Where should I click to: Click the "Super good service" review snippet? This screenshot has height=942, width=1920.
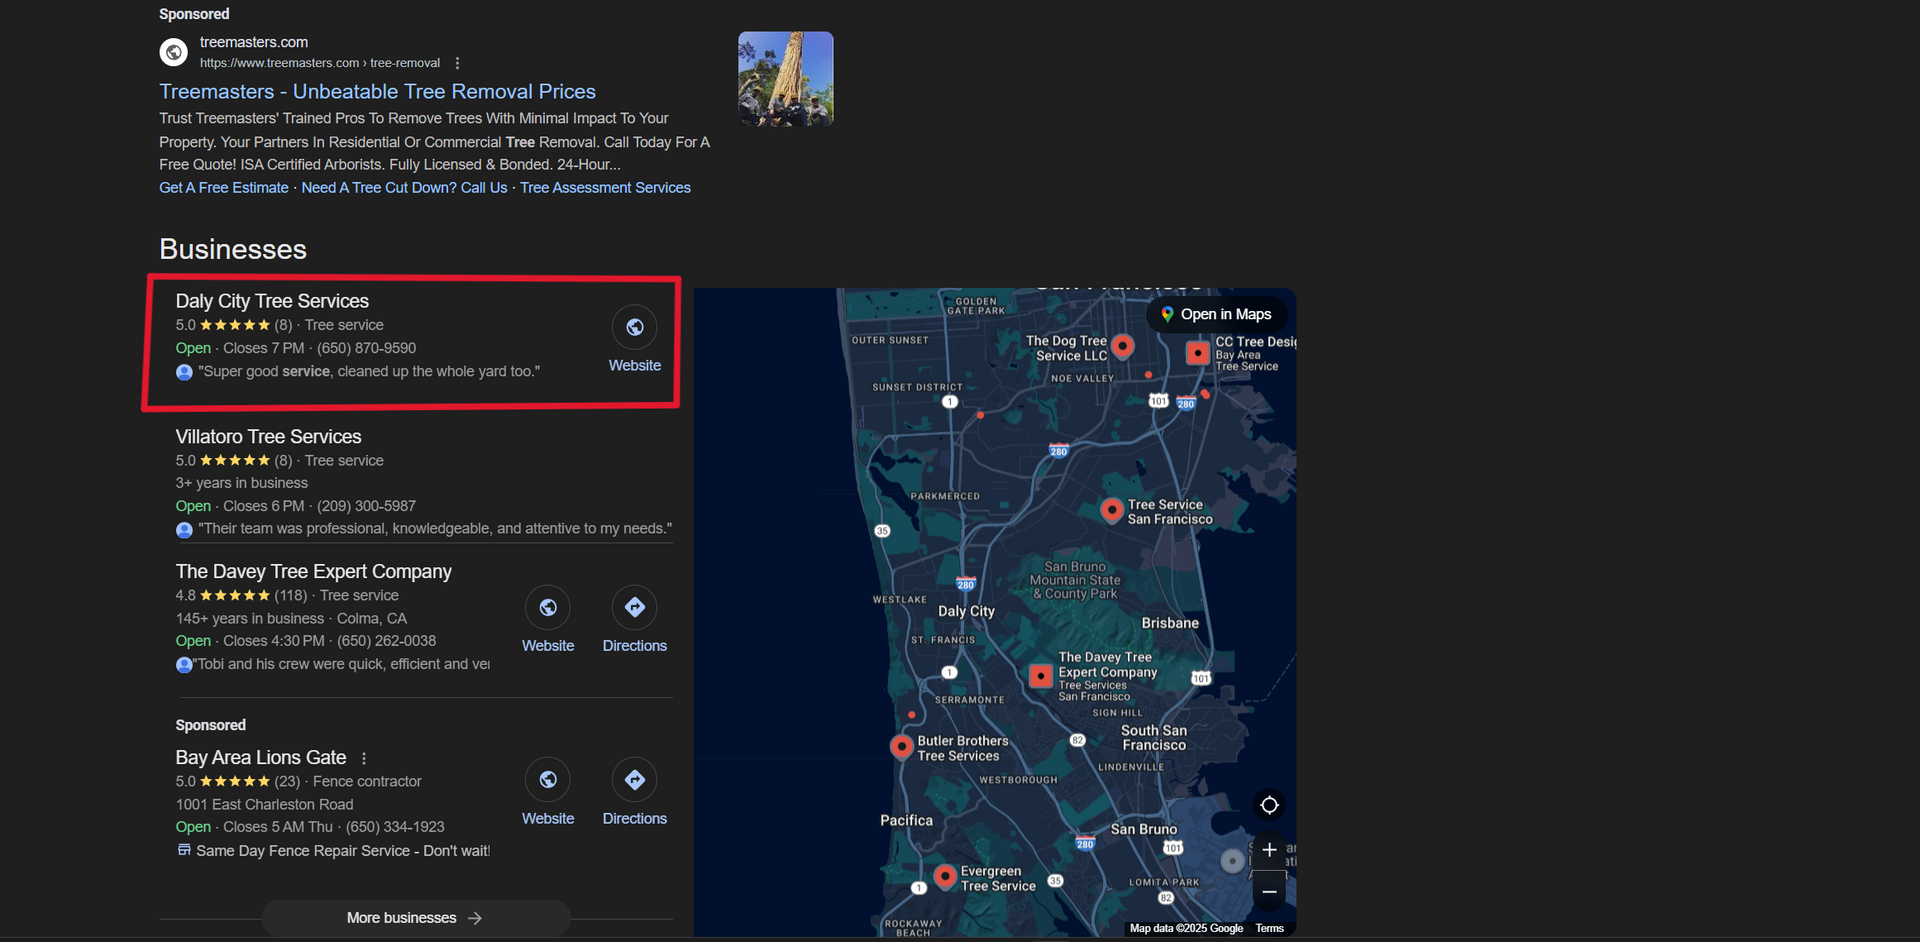point(369,371)
